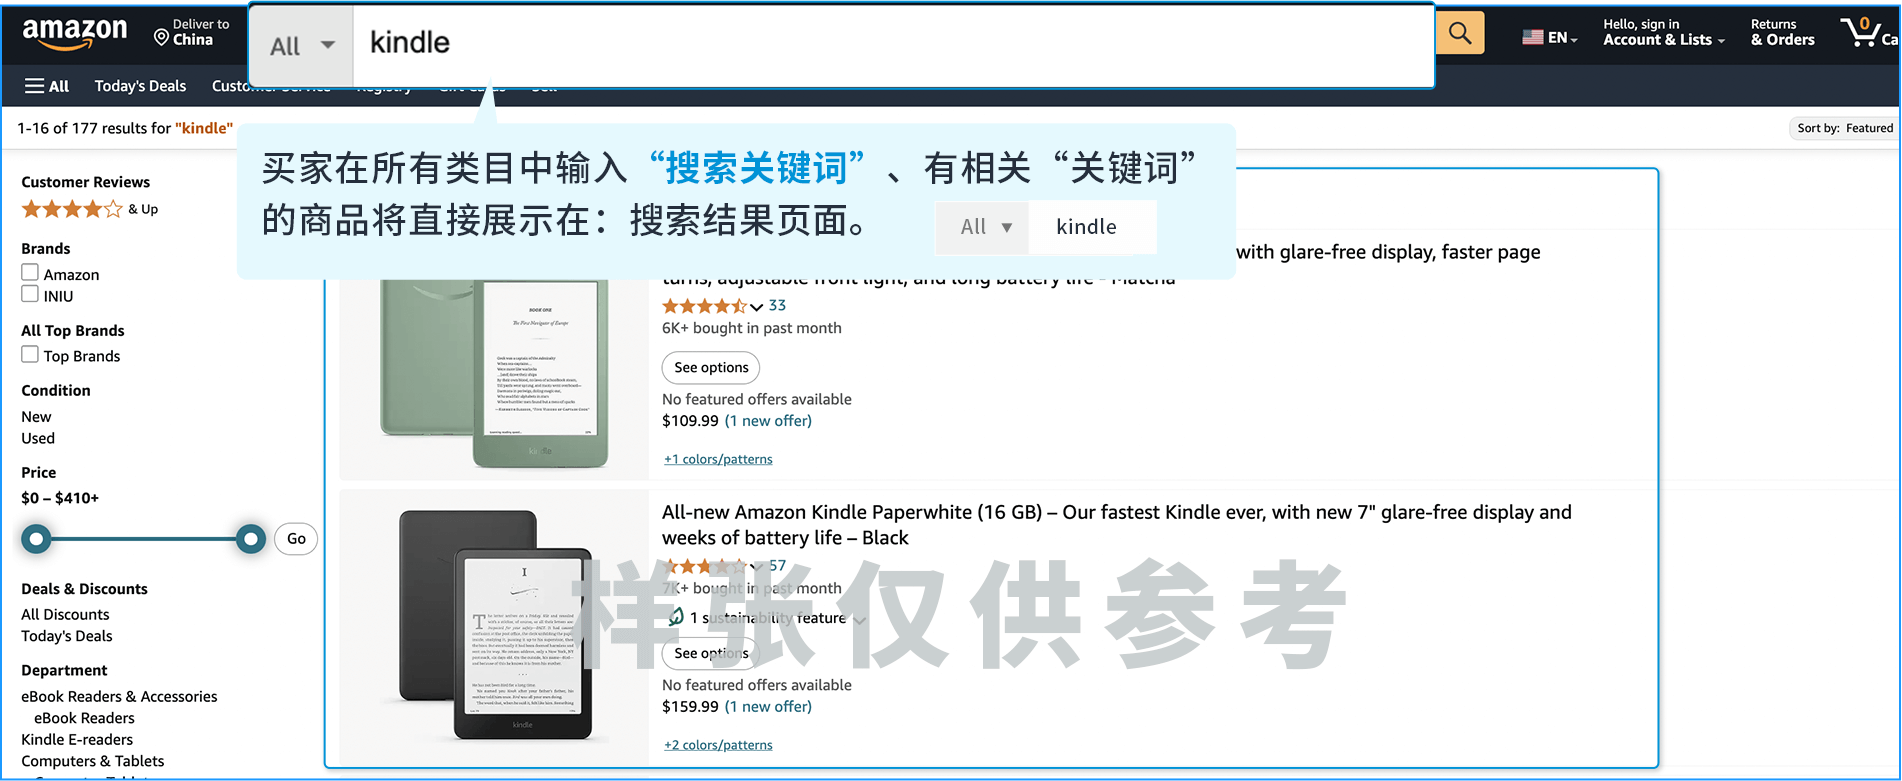Viewport: 1902px width, 781px height.
Task: Enable the Top Brands checkbox
Action: [30, 355]
